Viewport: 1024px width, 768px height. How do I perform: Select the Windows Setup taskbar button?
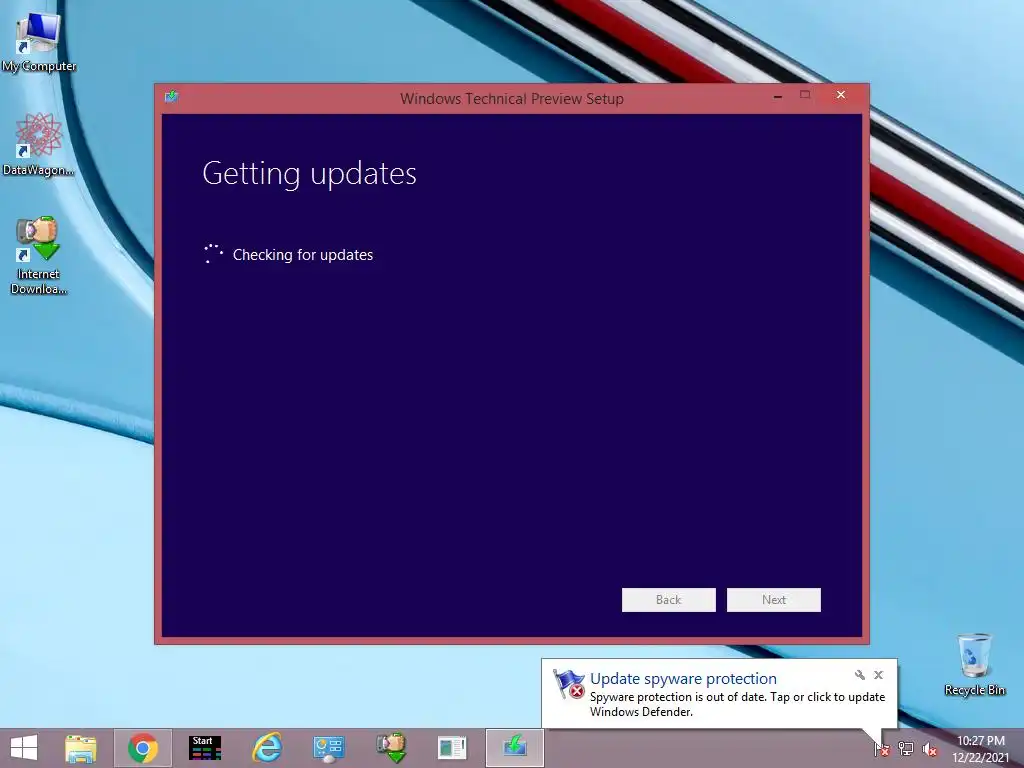515,748
